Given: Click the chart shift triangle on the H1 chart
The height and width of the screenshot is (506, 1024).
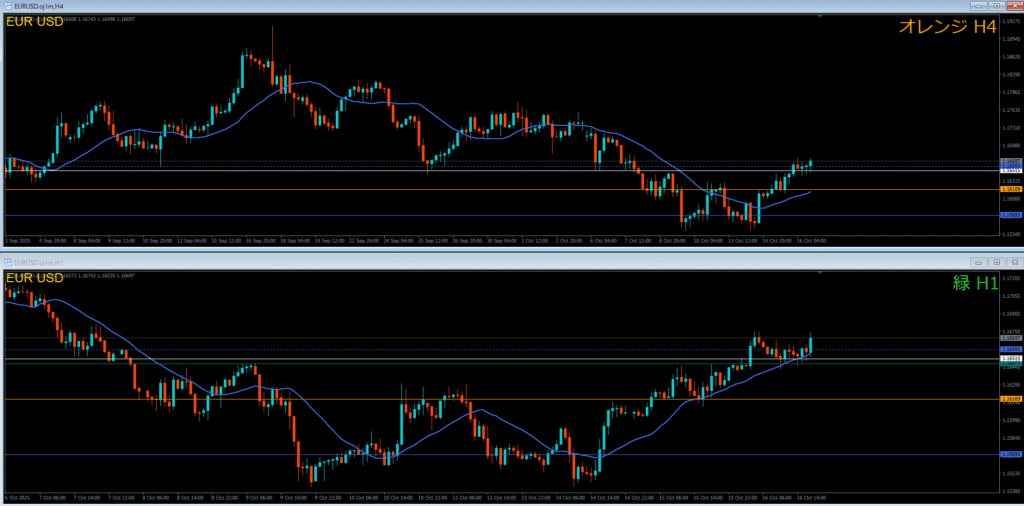Looking at the screenshot, I should pyautogui.click(x=819, y=272).
